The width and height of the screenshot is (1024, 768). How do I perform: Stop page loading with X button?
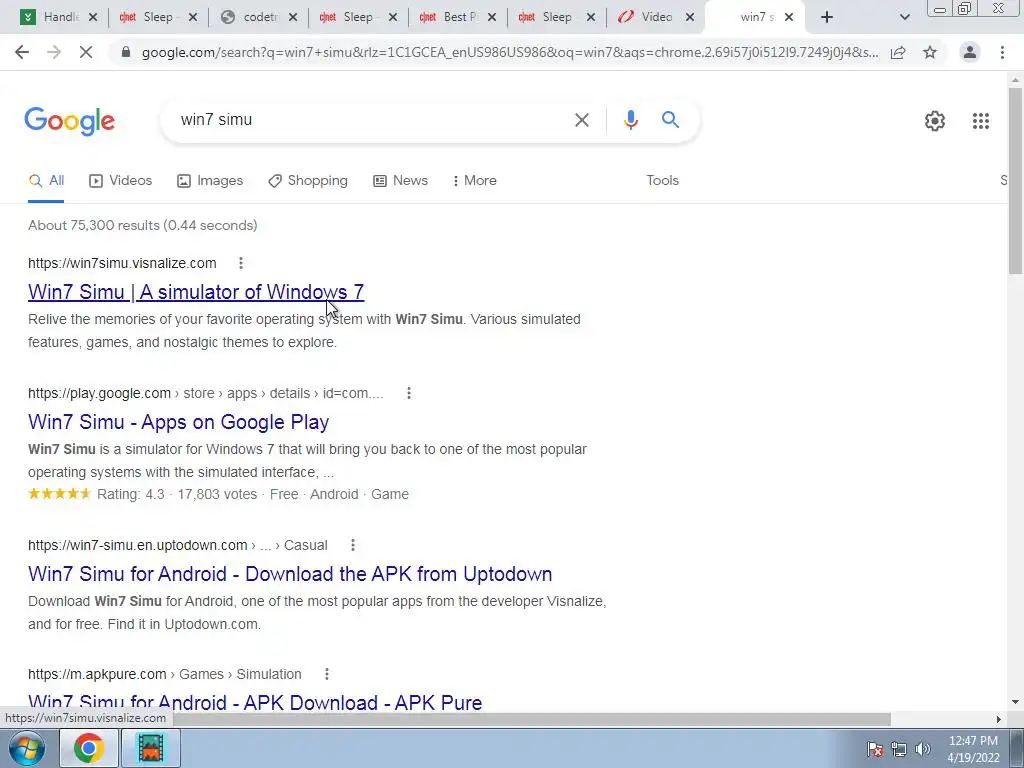pos(86,52)
